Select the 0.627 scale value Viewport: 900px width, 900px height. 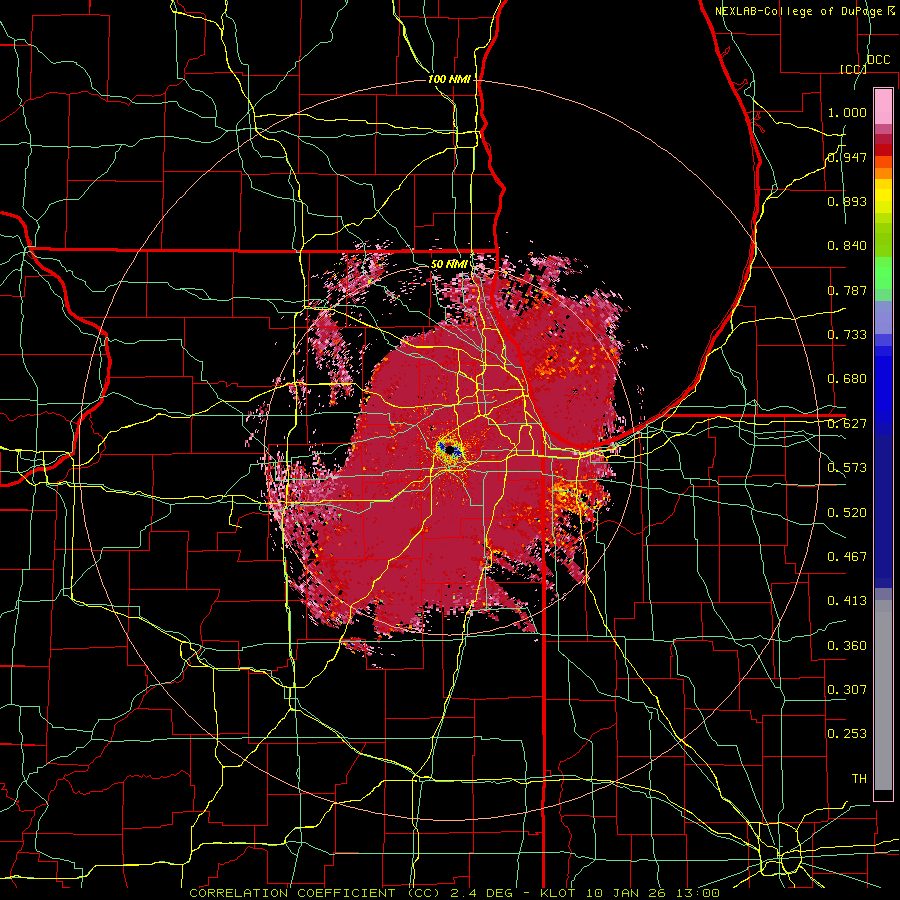(x=847, y=424)
